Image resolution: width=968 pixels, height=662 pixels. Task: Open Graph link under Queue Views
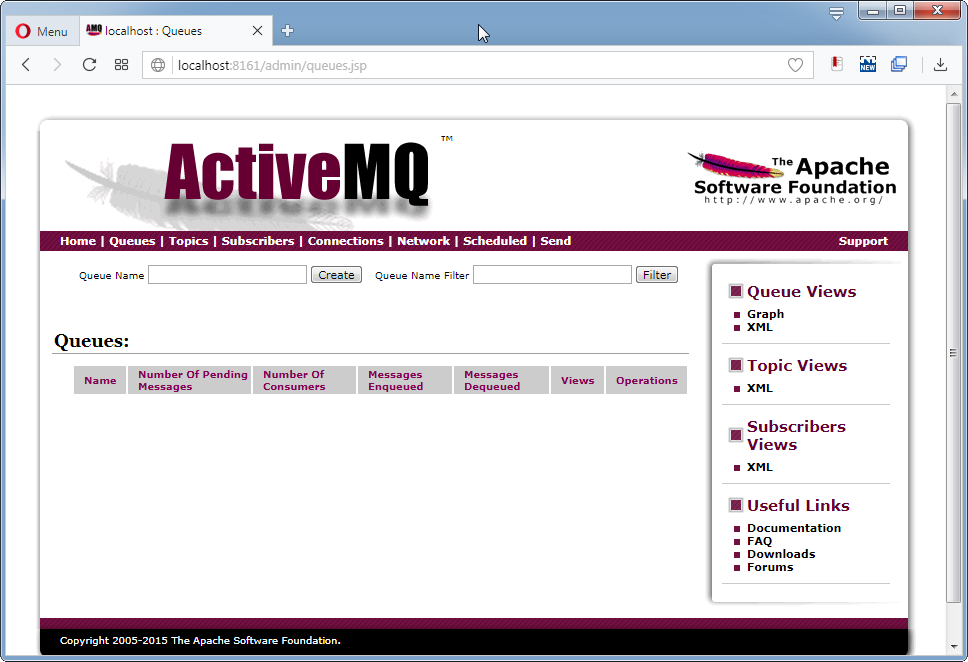tap(766, 314)
